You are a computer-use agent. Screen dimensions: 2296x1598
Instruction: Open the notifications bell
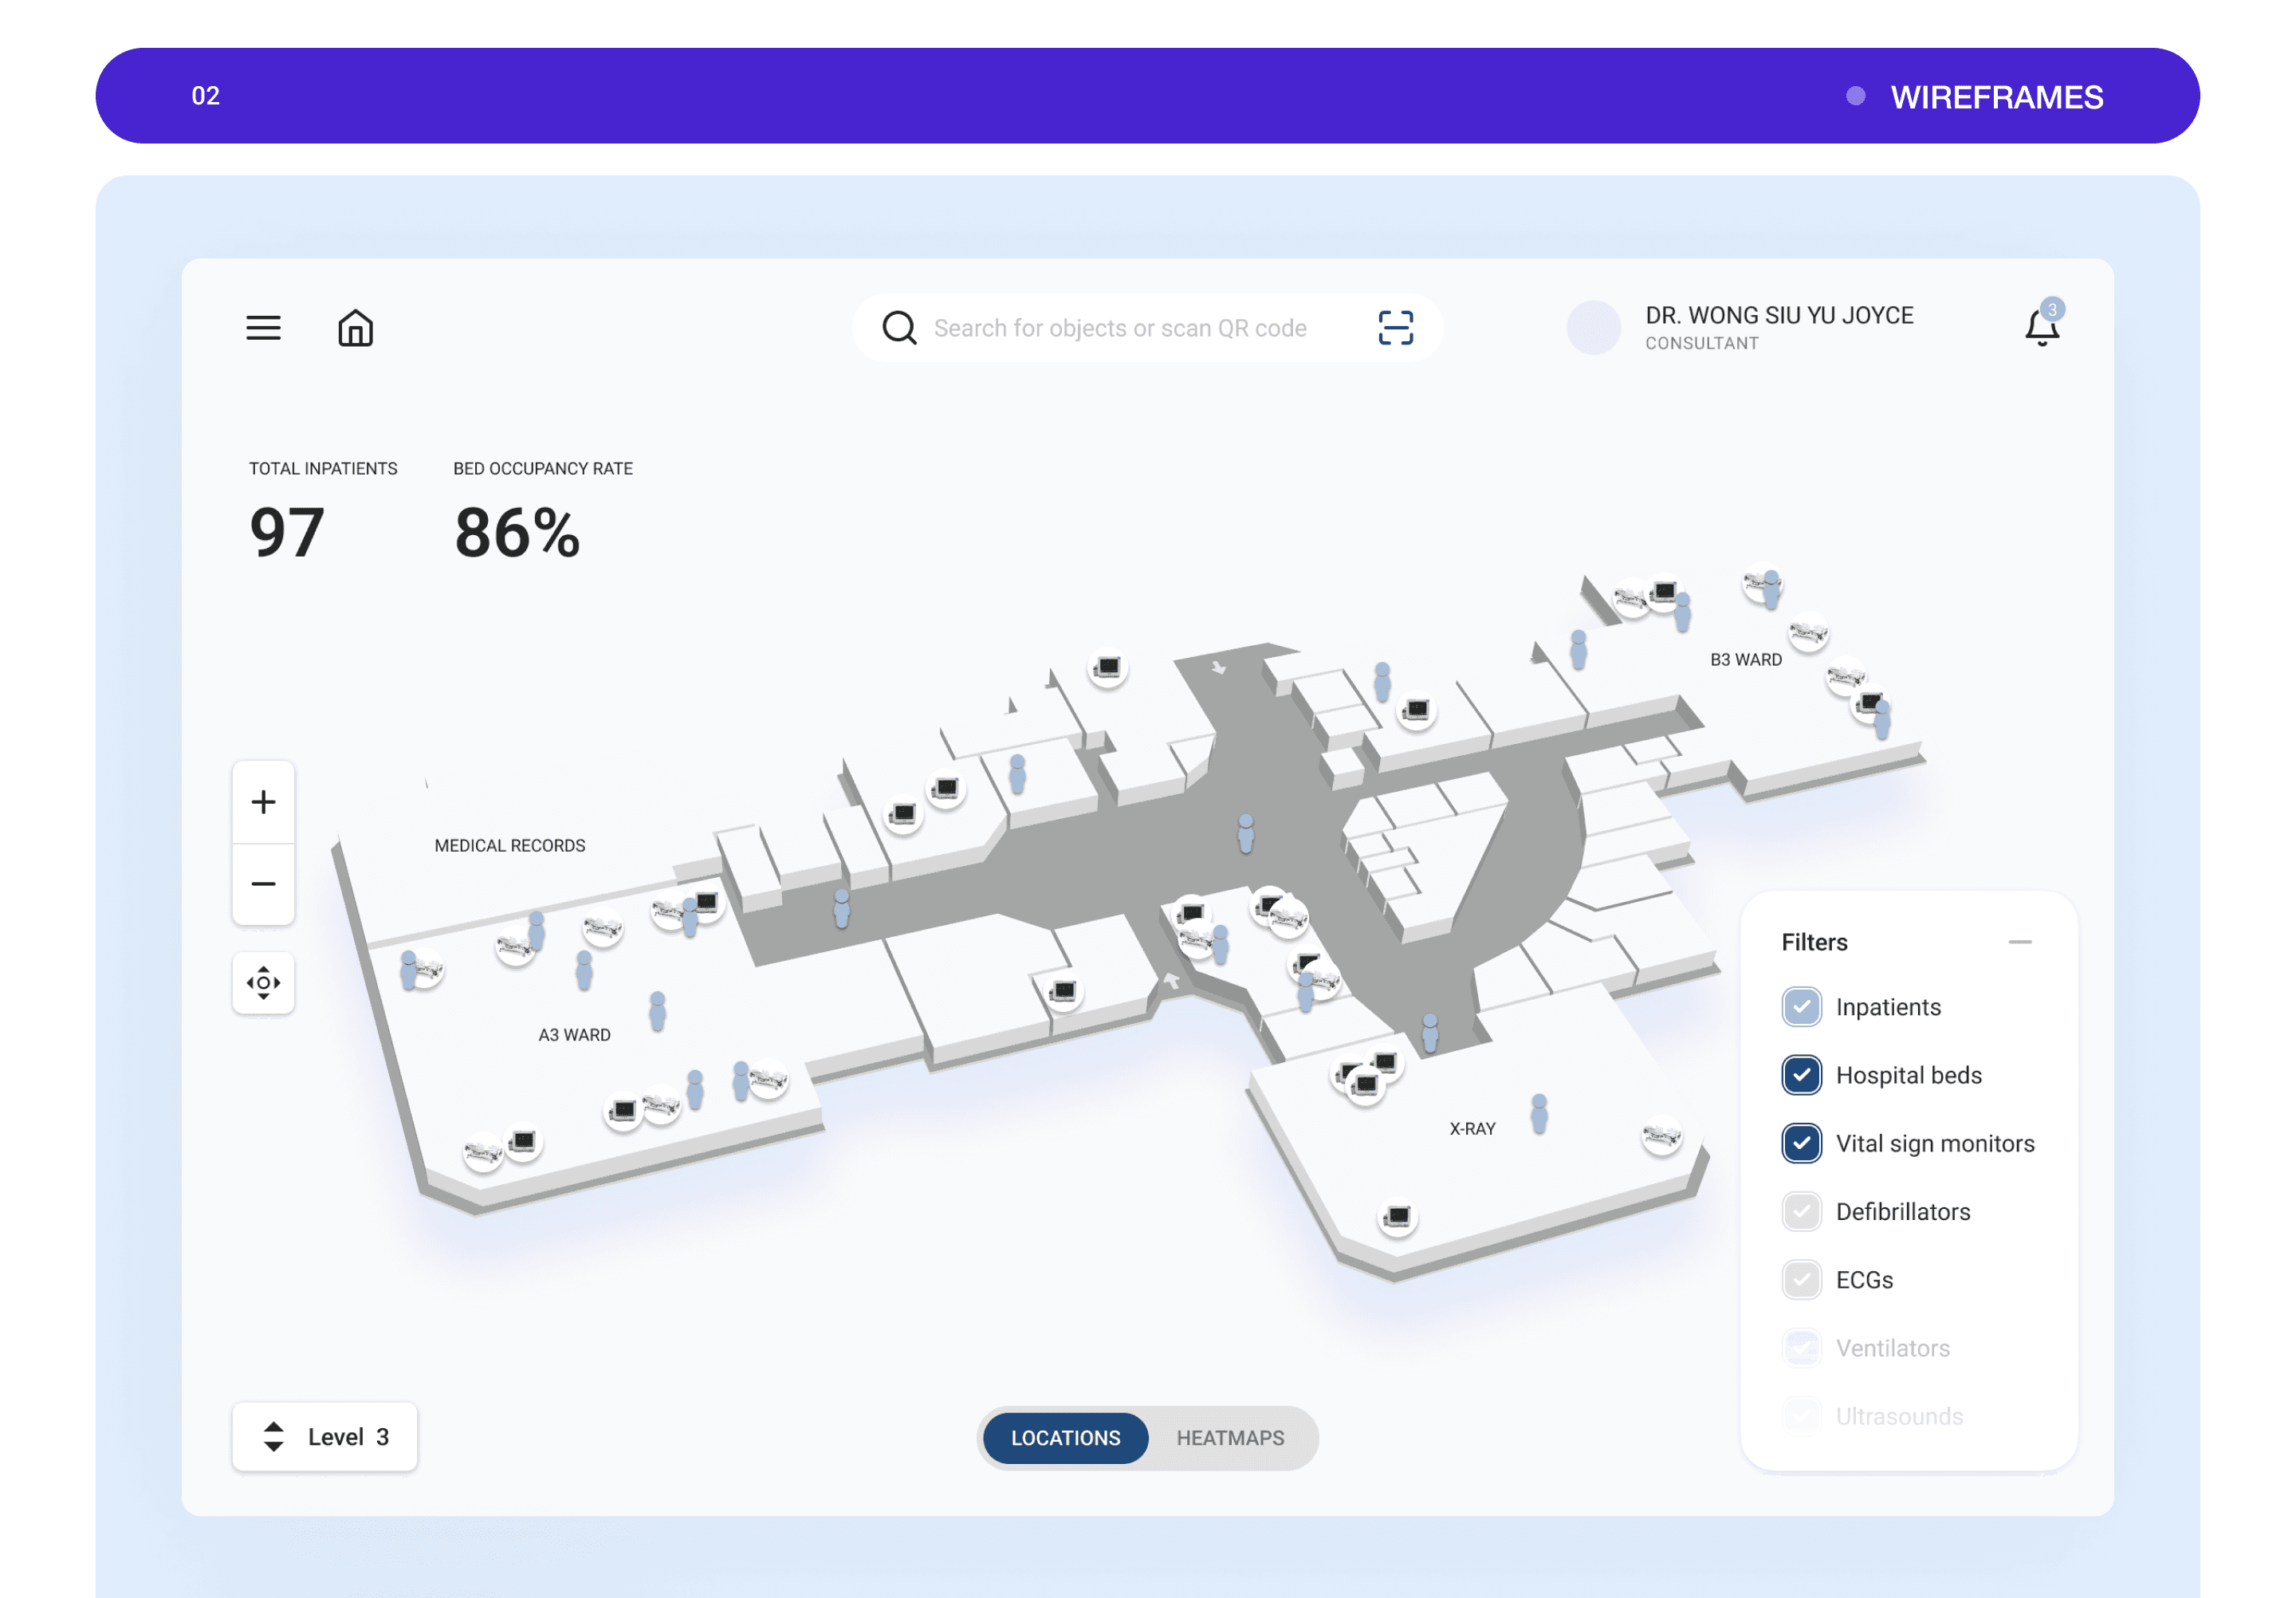pyautogui.click(x=2041, y=328)
